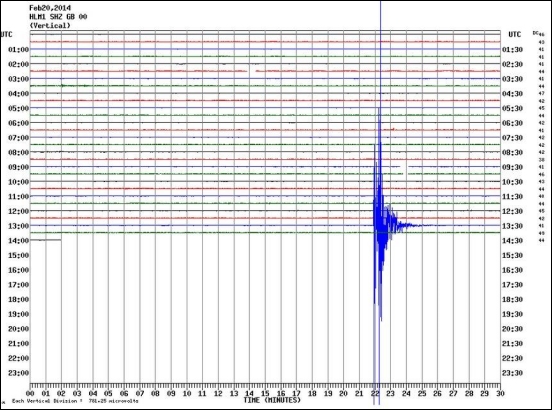Viewport: 552px width, 410px height.
Task: Click the "16:00" hour label on left axis
Action: (x=19, y=270)
